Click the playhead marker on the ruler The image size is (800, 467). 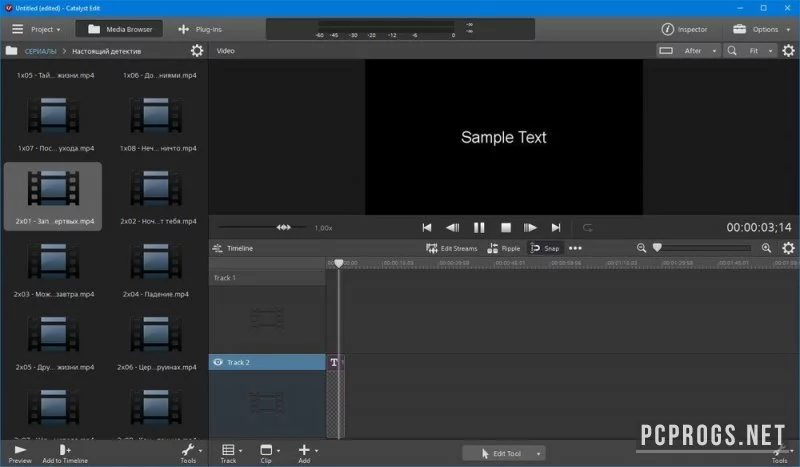pos(338,263)
